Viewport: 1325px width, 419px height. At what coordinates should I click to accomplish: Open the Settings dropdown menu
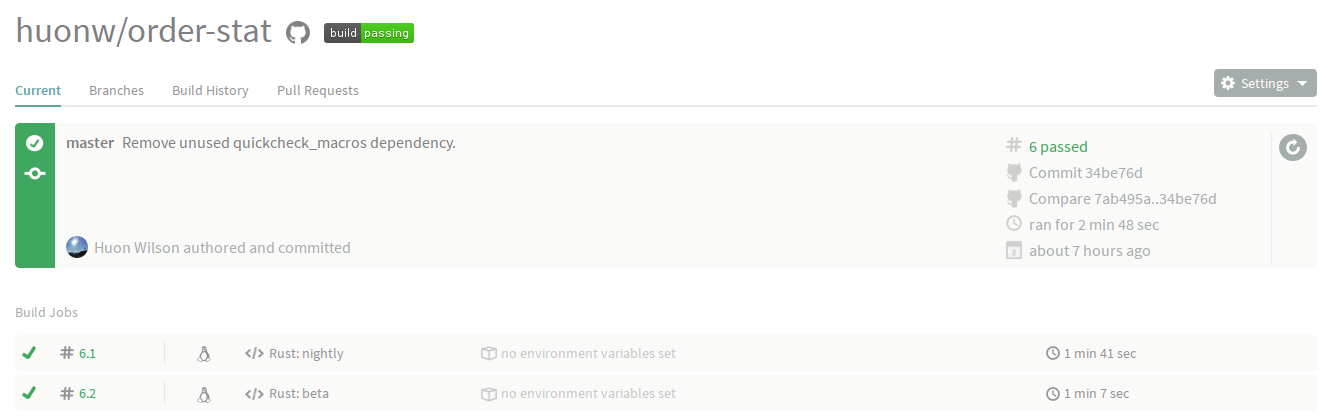1265,83
